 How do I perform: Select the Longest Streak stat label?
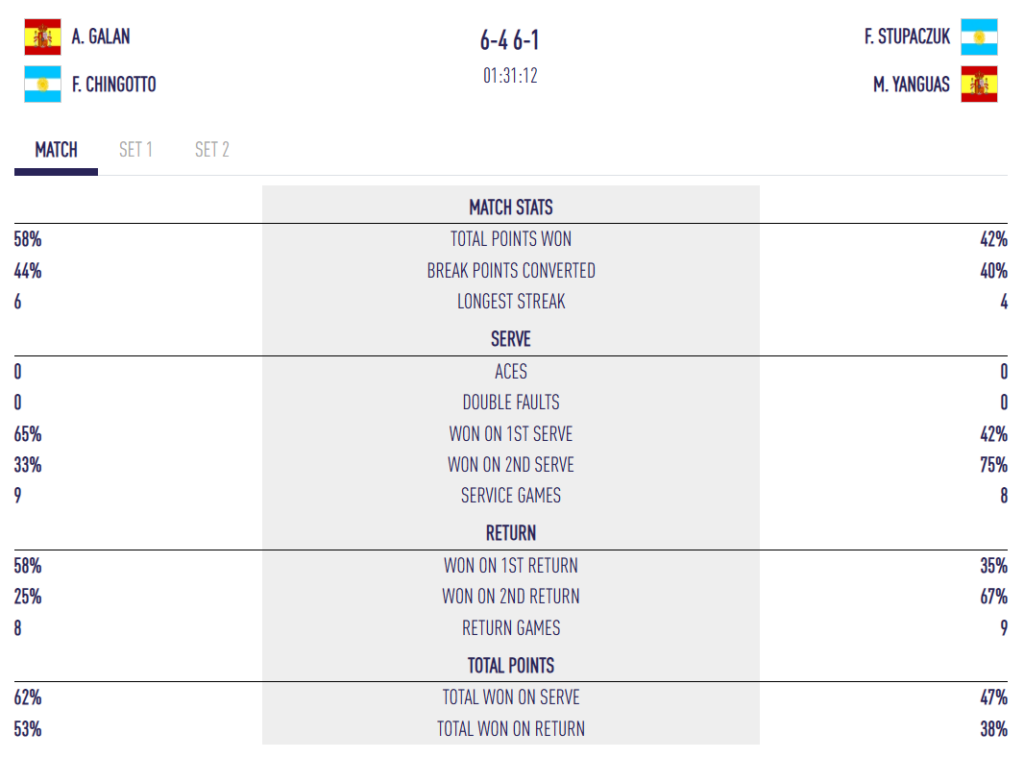511,302
